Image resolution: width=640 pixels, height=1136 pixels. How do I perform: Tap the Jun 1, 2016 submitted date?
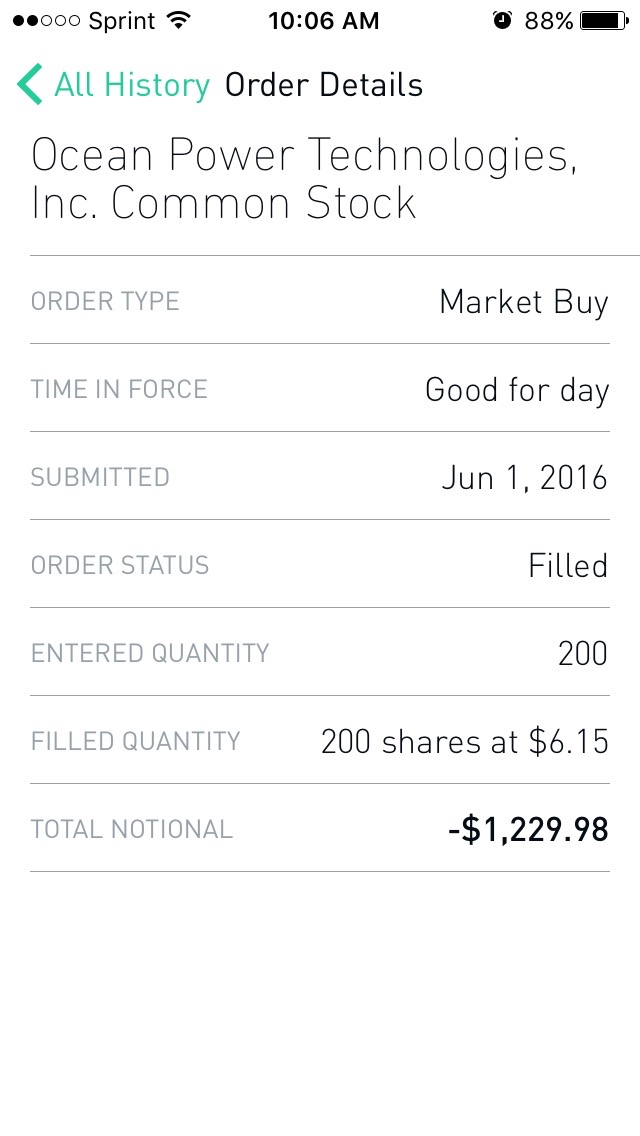click(524, 477)
